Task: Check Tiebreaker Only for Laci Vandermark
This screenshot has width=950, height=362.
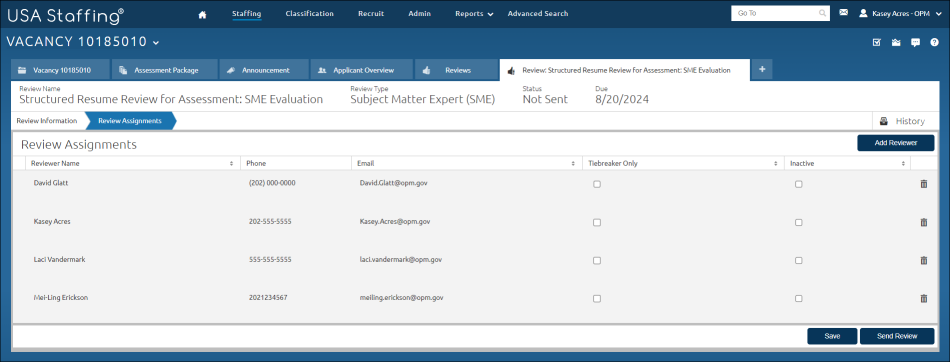Action: click(597, 261)
